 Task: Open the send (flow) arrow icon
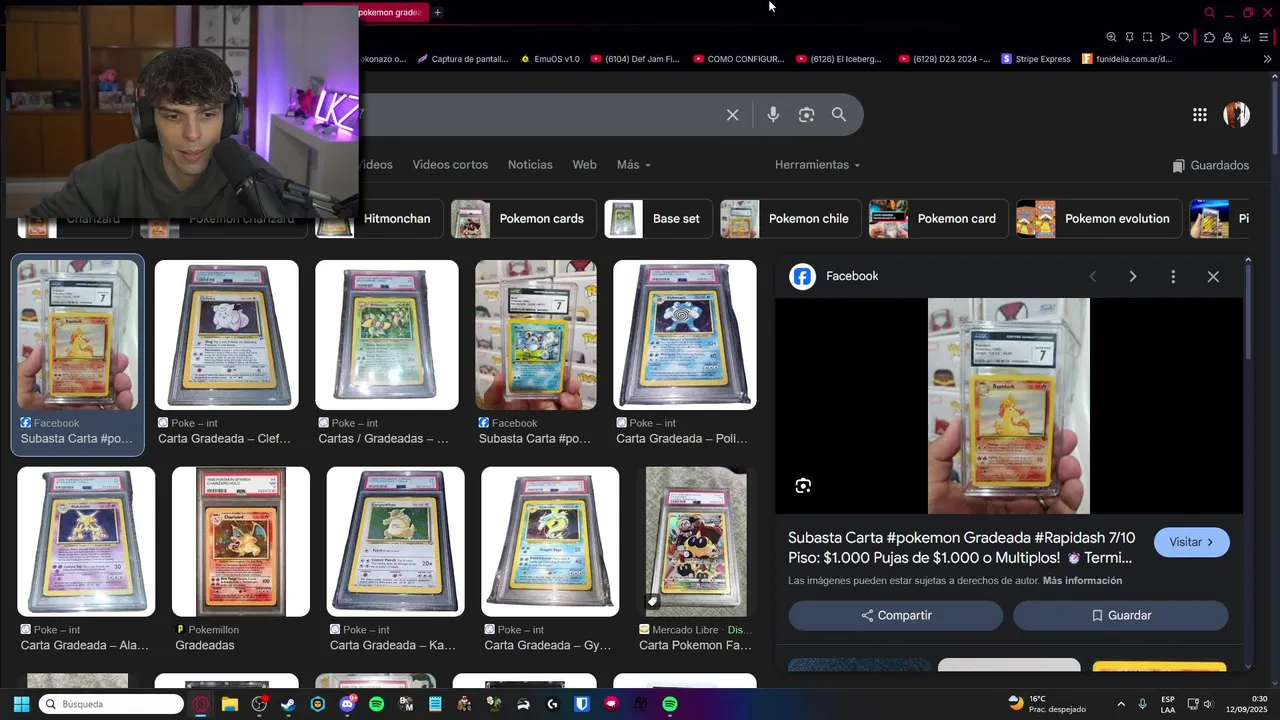(1165, 37)
